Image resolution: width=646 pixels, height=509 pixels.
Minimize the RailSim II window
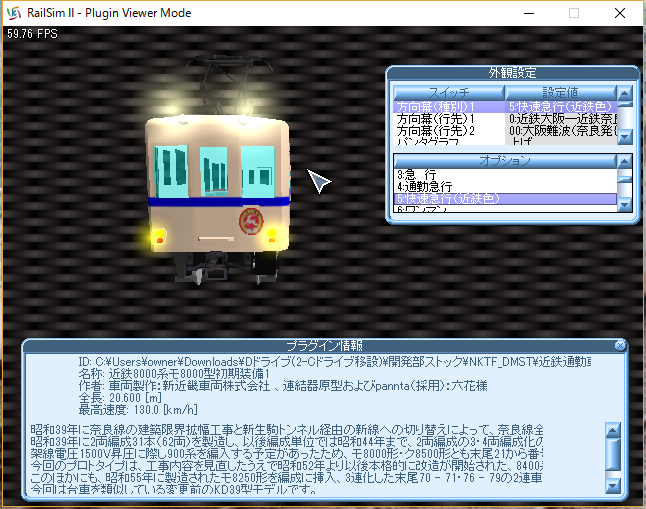(x=529, y=13)
